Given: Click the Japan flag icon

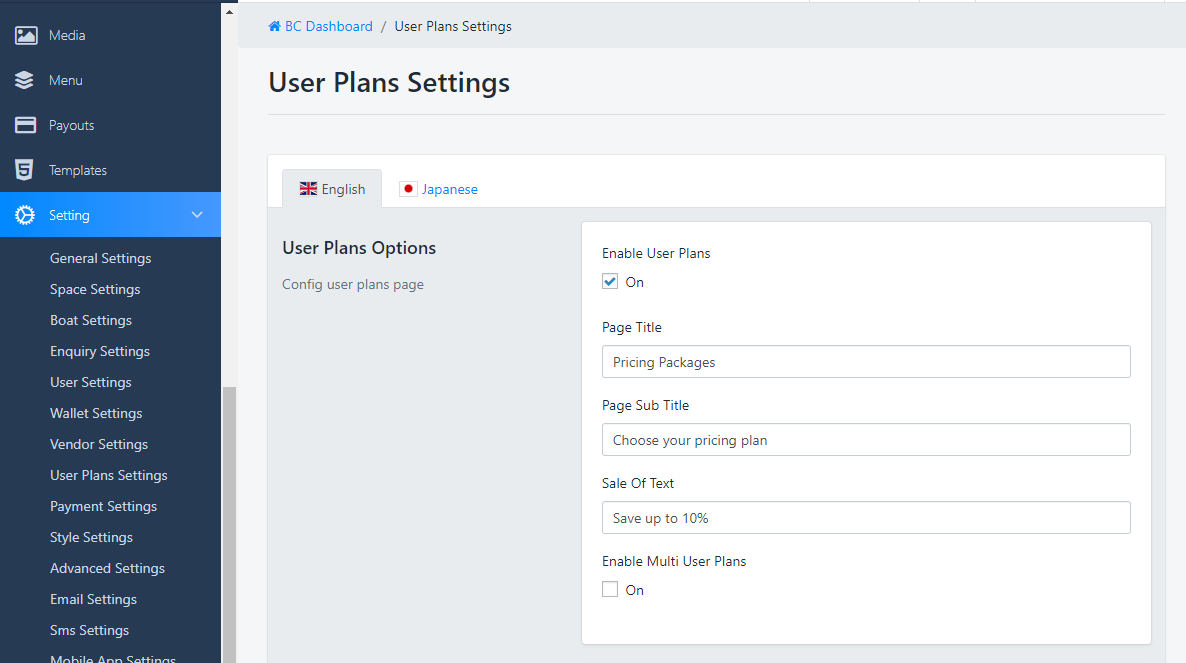Looking at the screenshot, I should [x=408, y=189].
